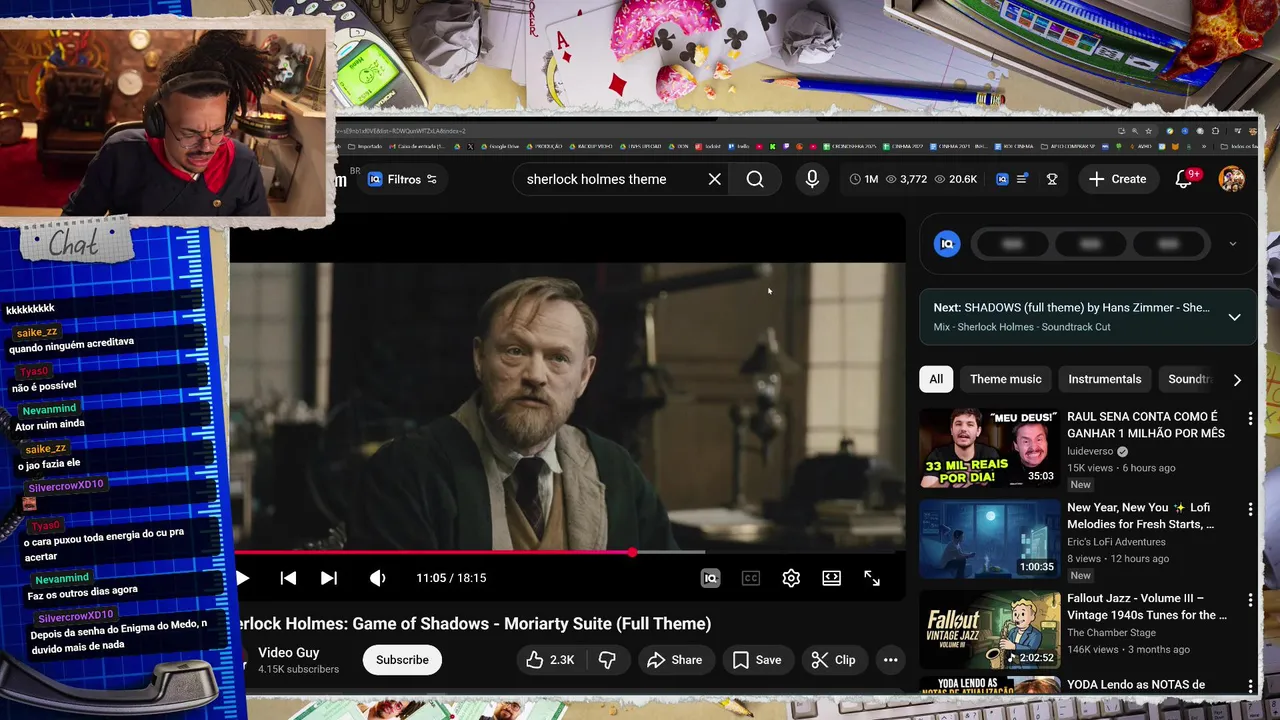Open the CINEMA 2022 bookmark
The width and height of the screenshot is (1280, 720).
pos(903,146)
